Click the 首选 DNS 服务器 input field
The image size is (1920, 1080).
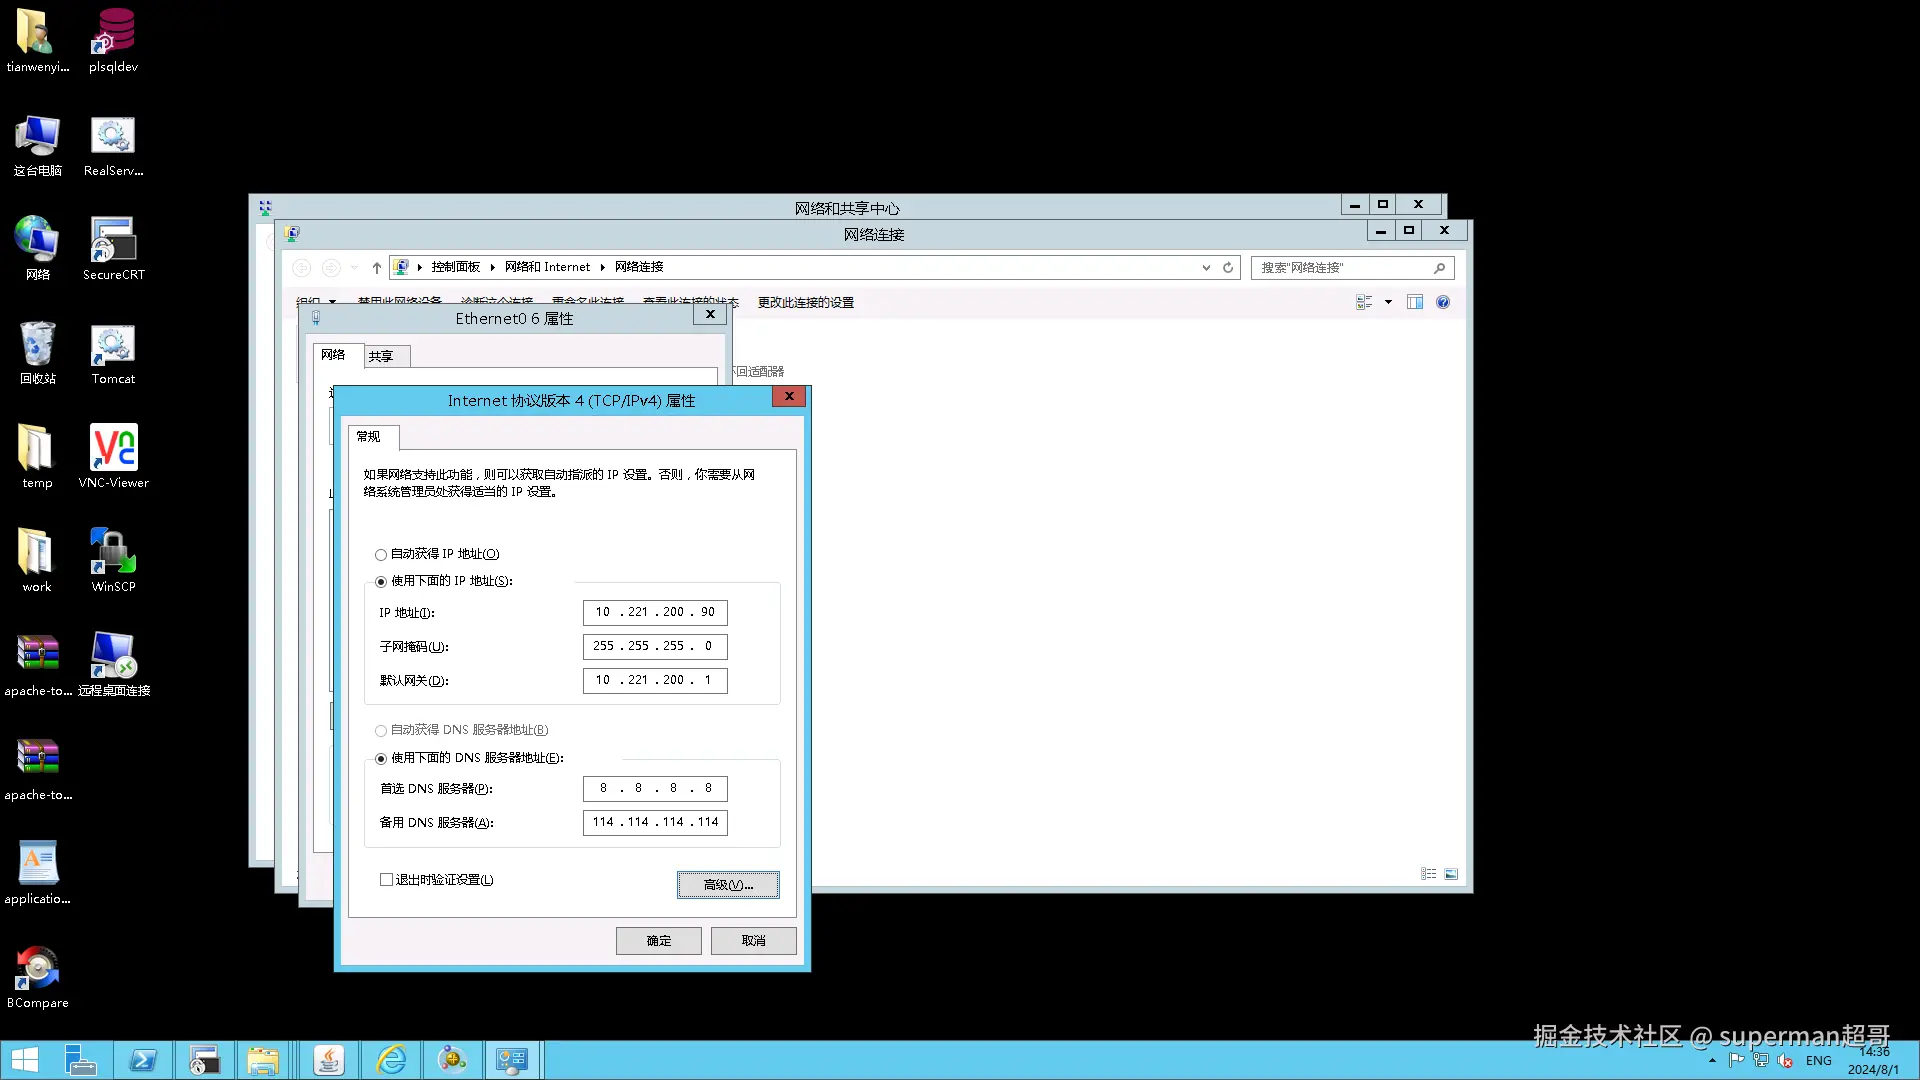point(655,789)
